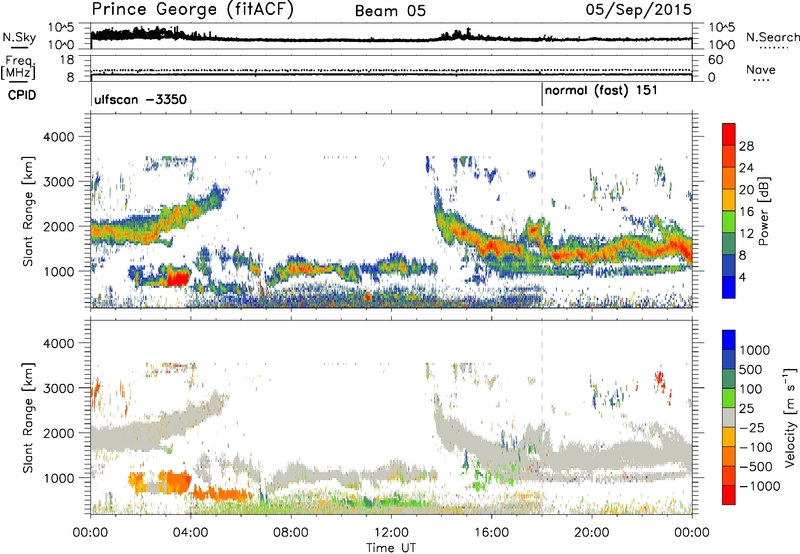Click the 'Nave' legend label
The height and width of the screenshot is (554, 800).
pos(761,69)
